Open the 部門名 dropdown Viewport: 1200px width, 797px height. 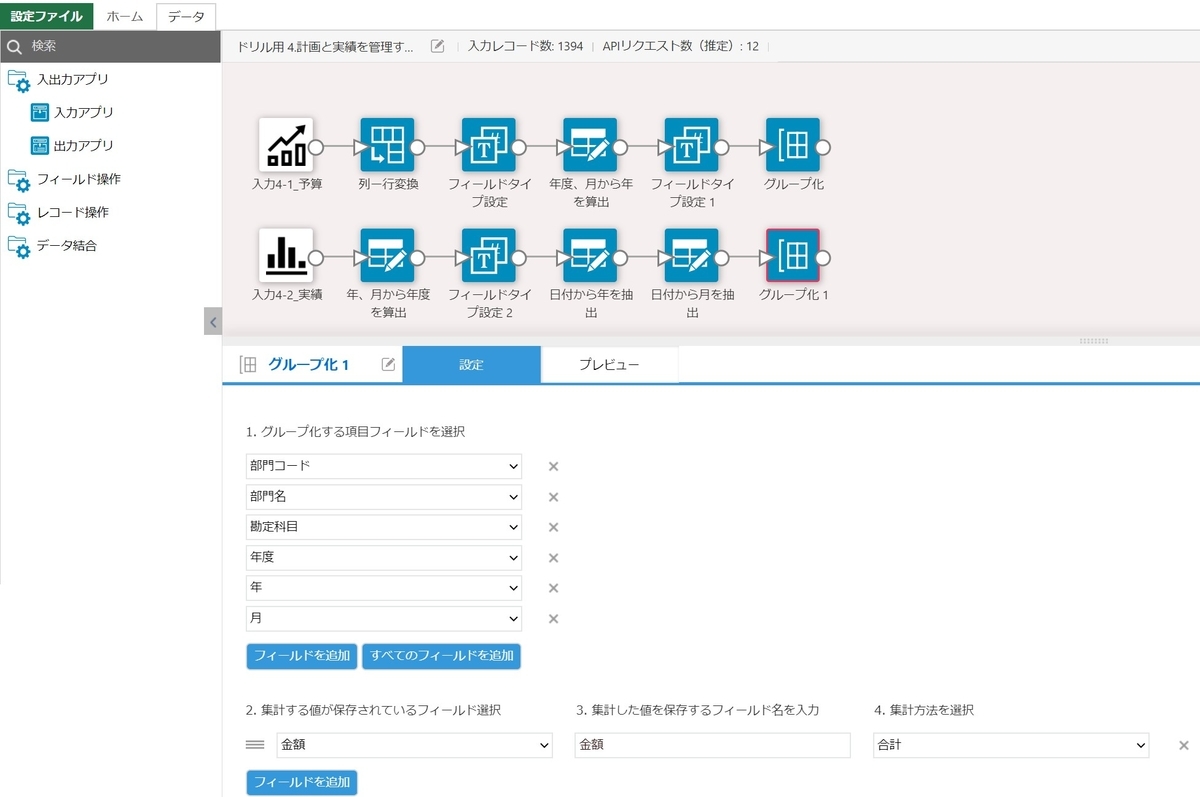[384, 497]
